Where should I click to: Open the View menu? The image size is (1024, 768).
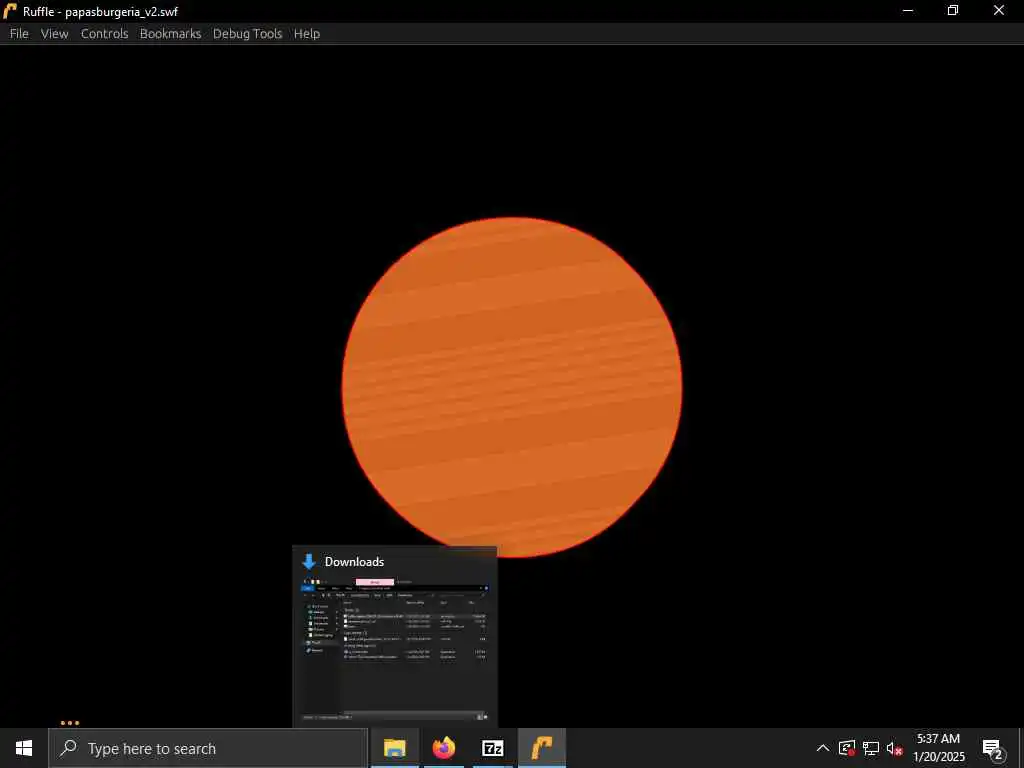(54, 34)
